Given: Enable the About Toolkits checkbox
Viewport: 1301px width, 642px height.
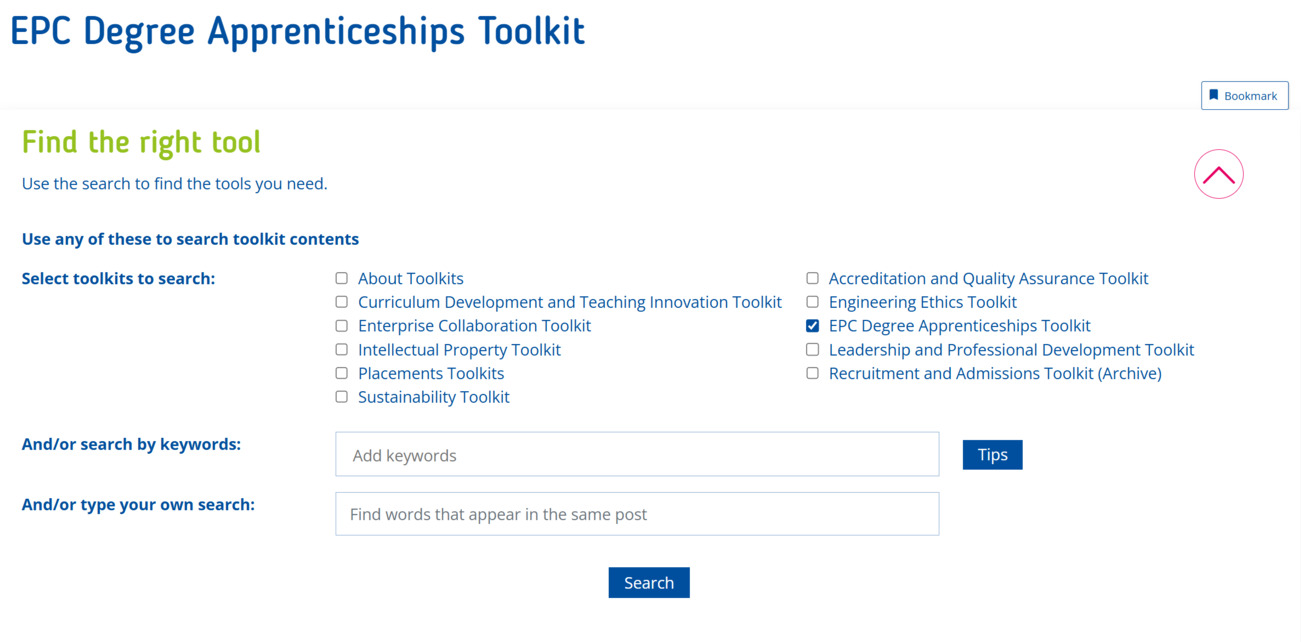Looking at the screenshot, I should [x=341, y=278].
